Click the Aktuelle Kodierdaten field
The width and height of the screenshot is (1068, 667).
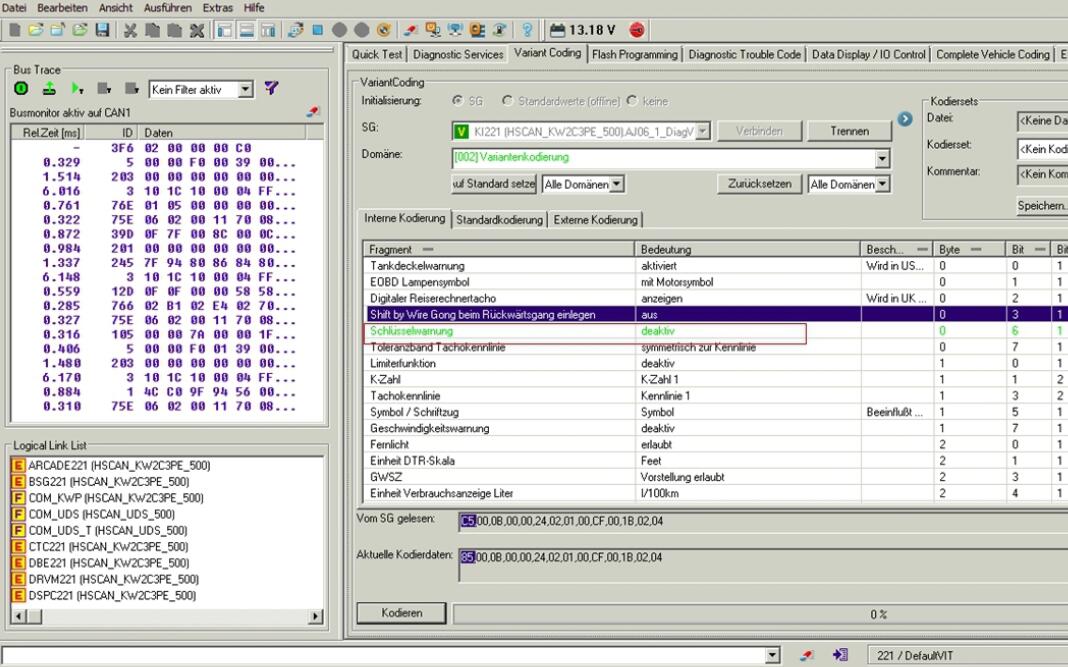pos(763,565)
